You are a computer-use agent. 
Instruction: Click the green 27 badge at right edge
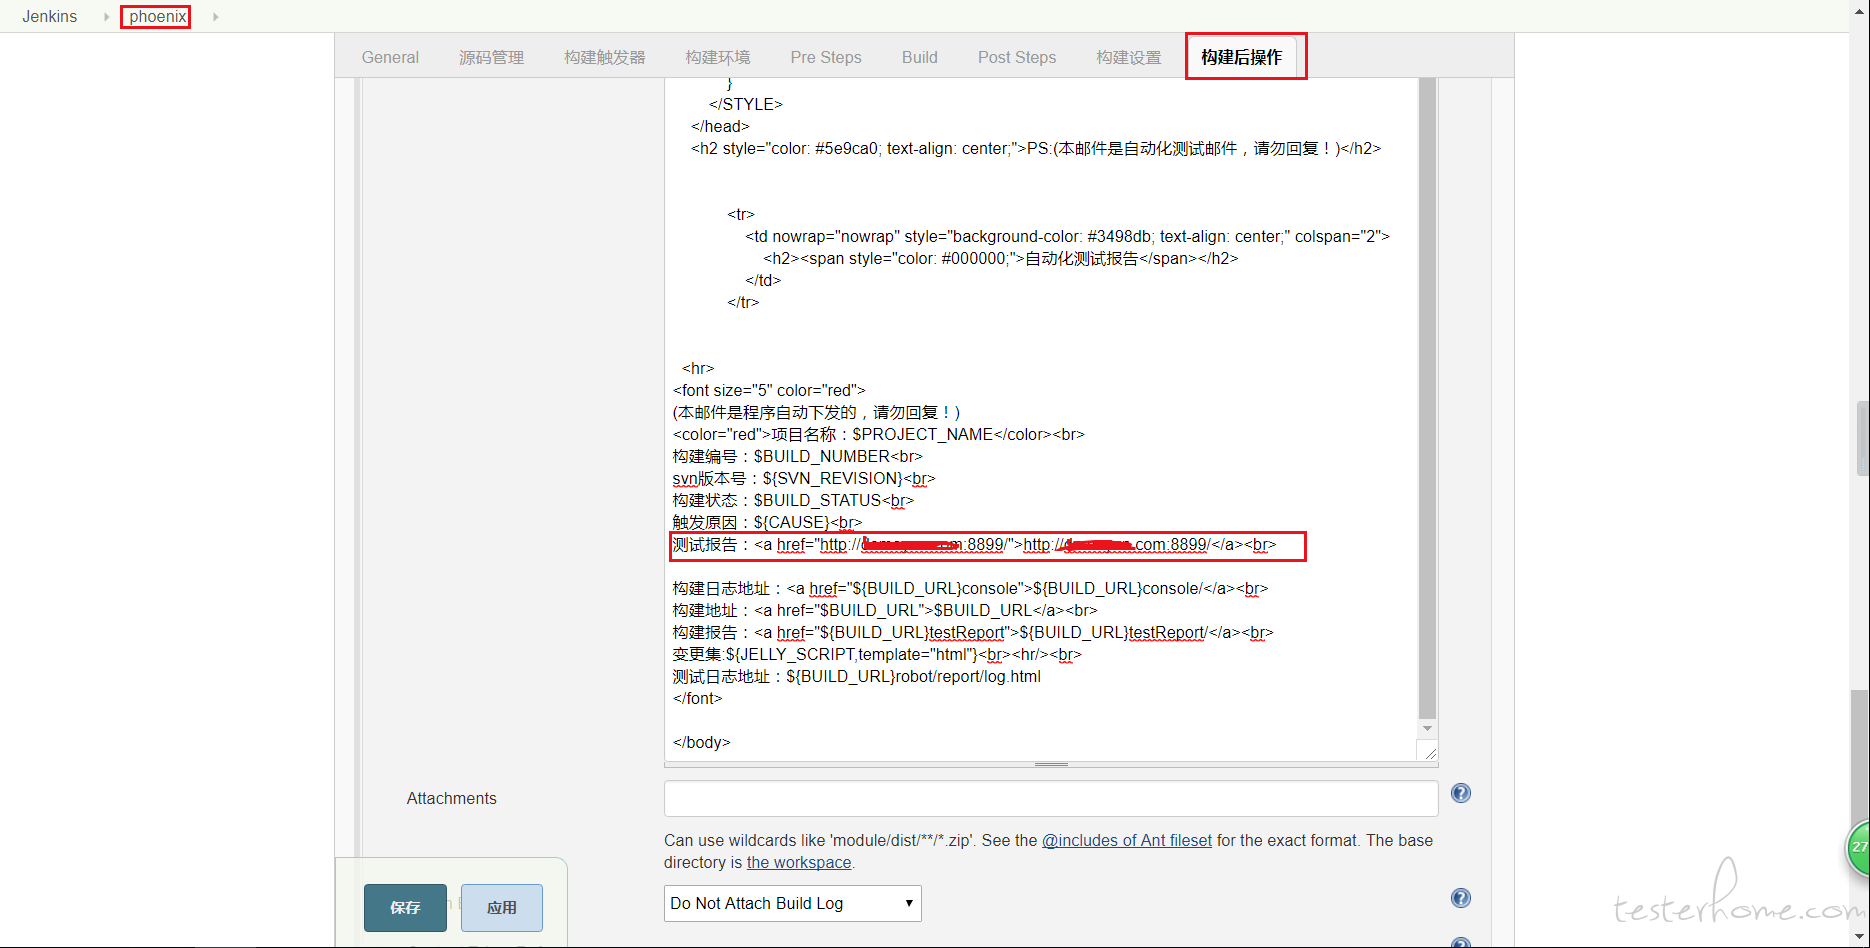(x=1858, y=847)
